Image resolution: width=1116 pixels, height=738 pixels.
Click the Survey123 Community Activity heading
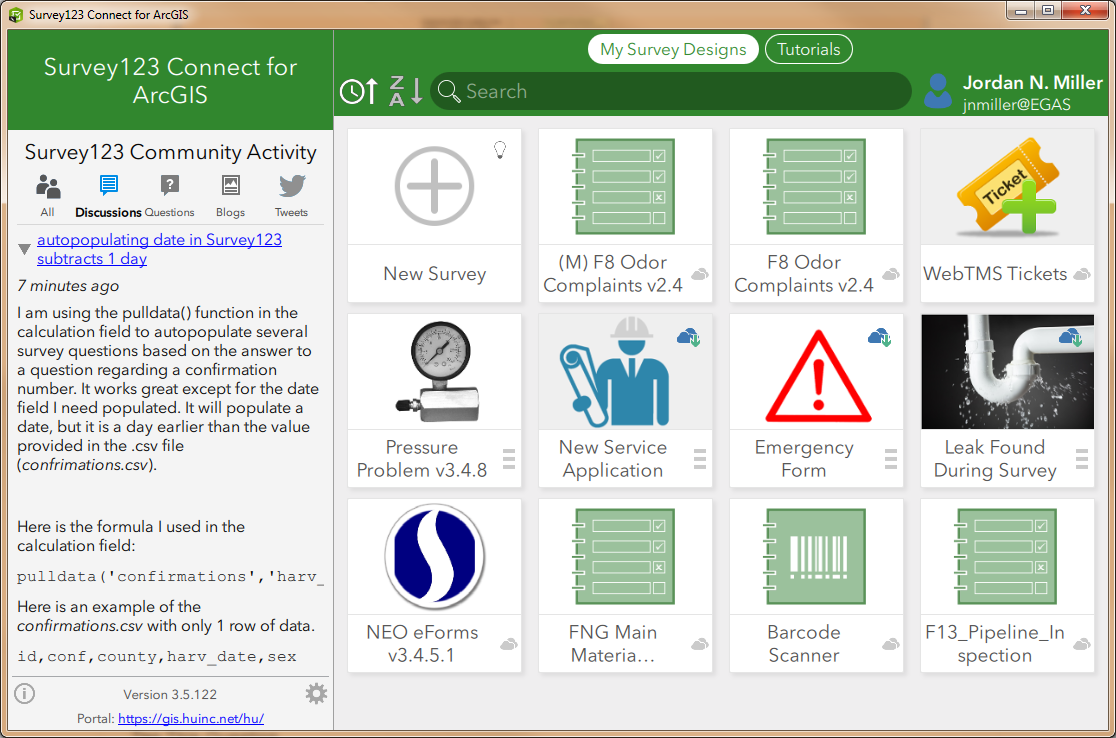click(x=170, y=152)
